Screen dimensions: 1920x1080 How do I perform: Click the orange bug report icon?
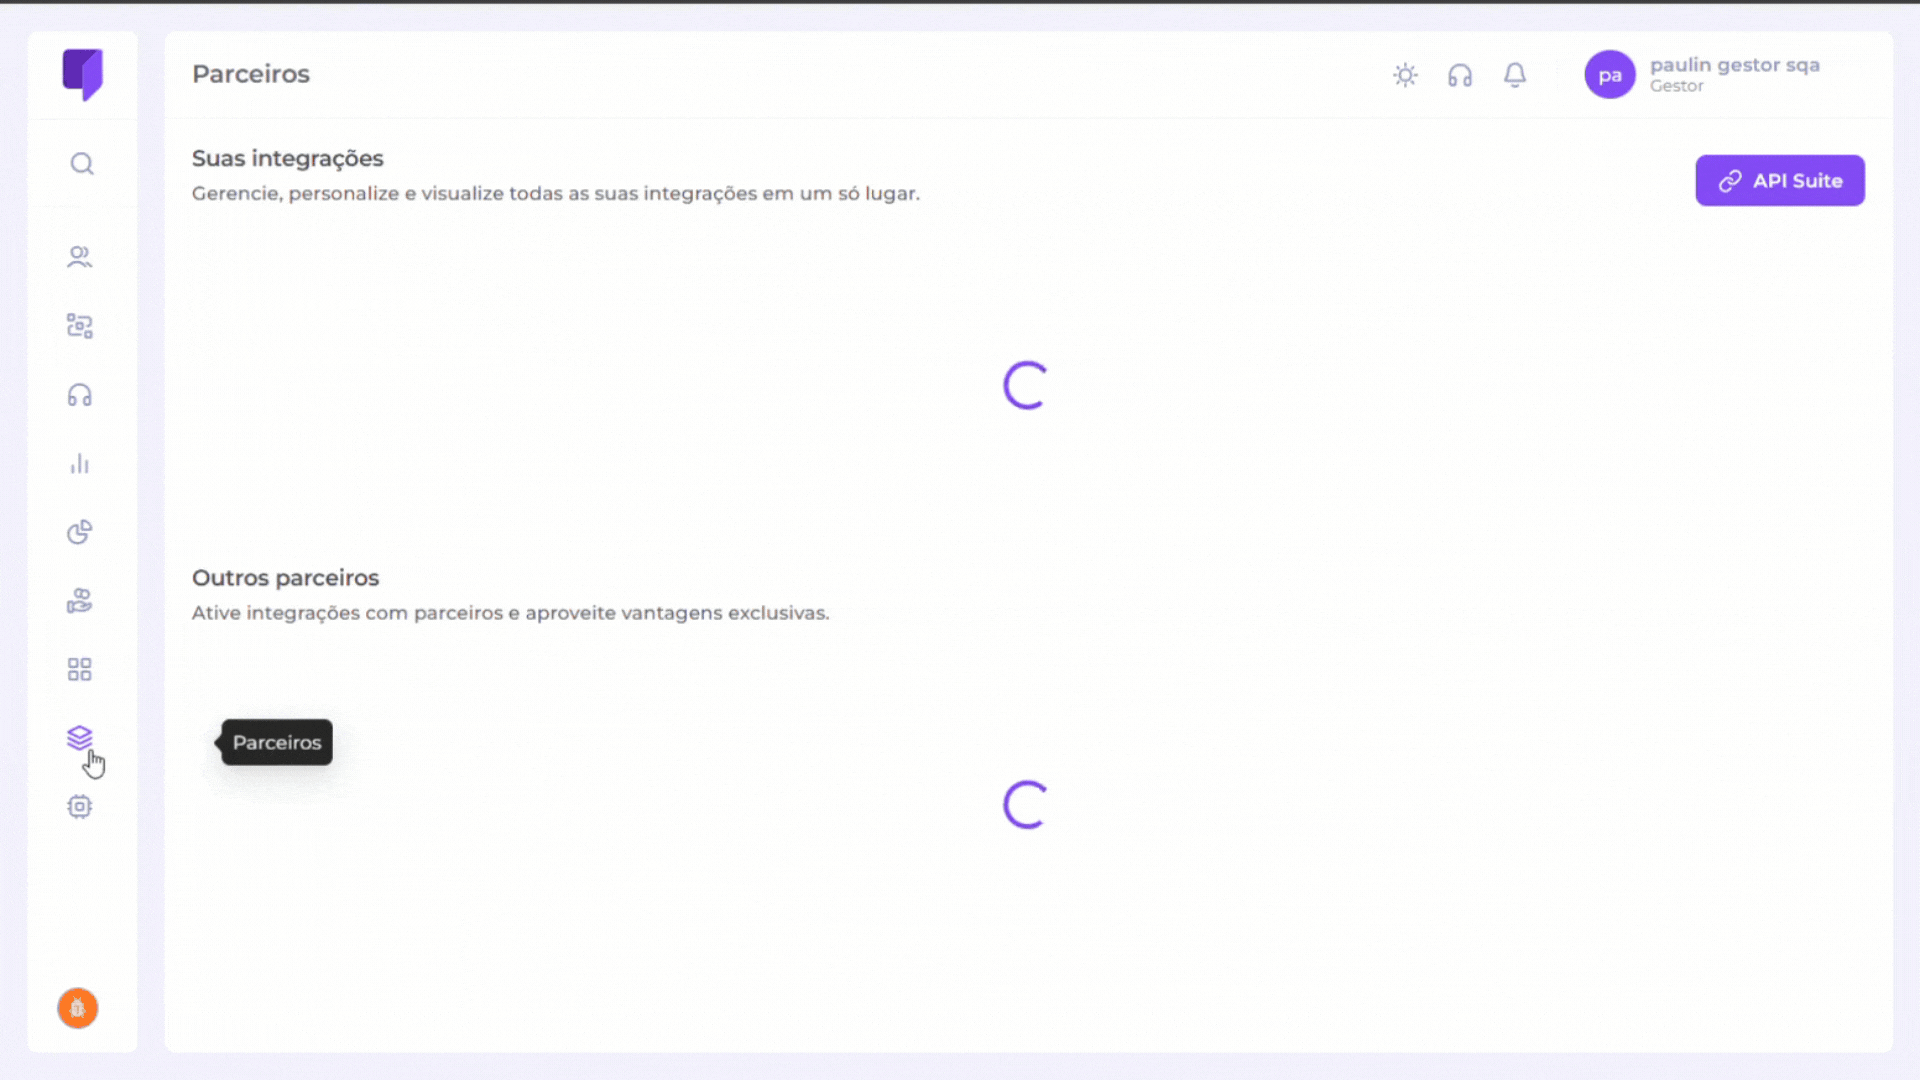(78, 1008)
